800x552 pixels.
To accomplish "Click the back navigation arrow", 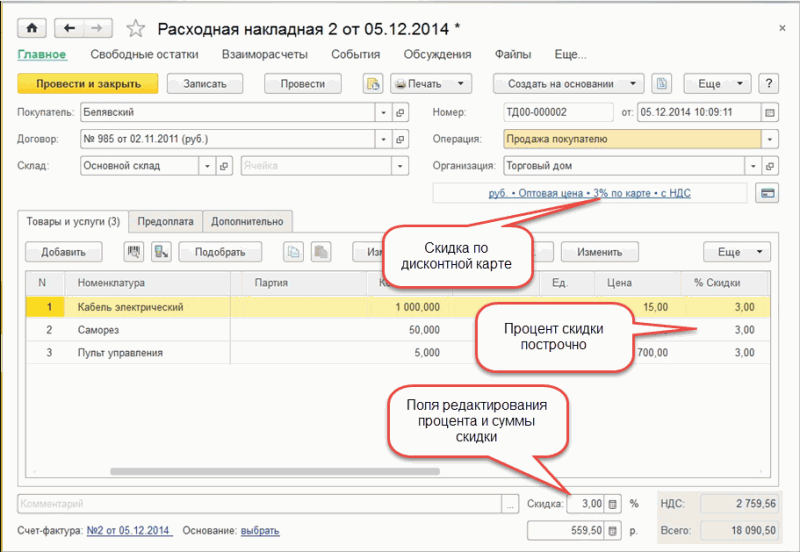I will (x=68, y=28).
